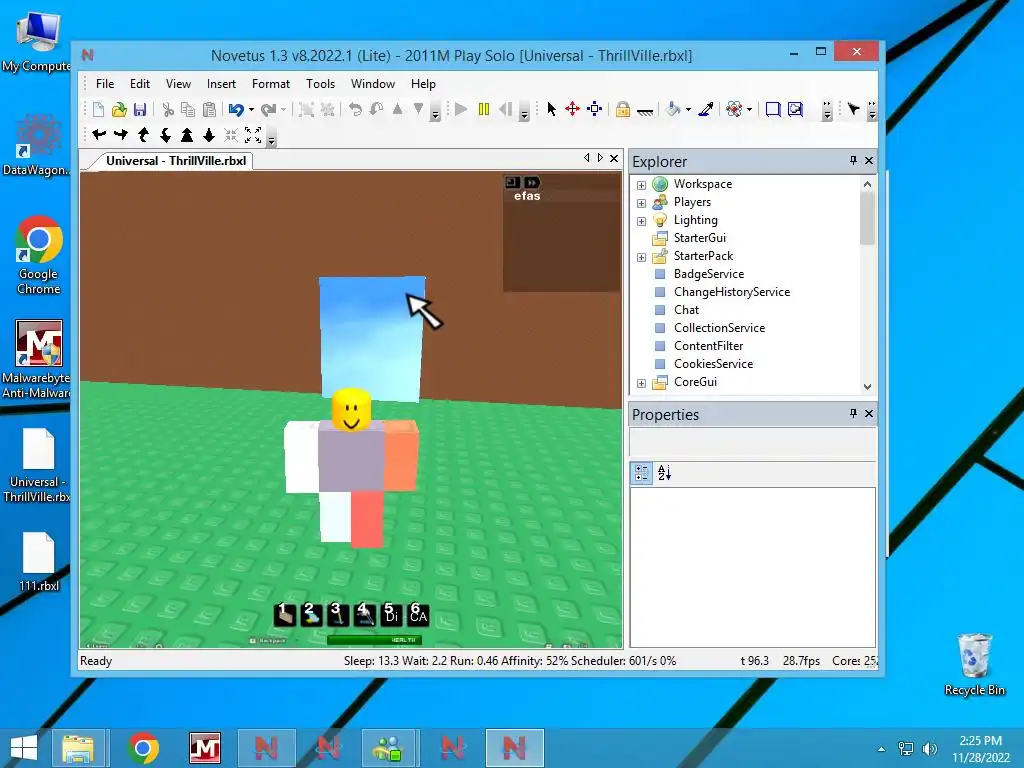Toggle the Anchor tool icon
This screenshot has width=1024, height=768.
coord(645,111)
